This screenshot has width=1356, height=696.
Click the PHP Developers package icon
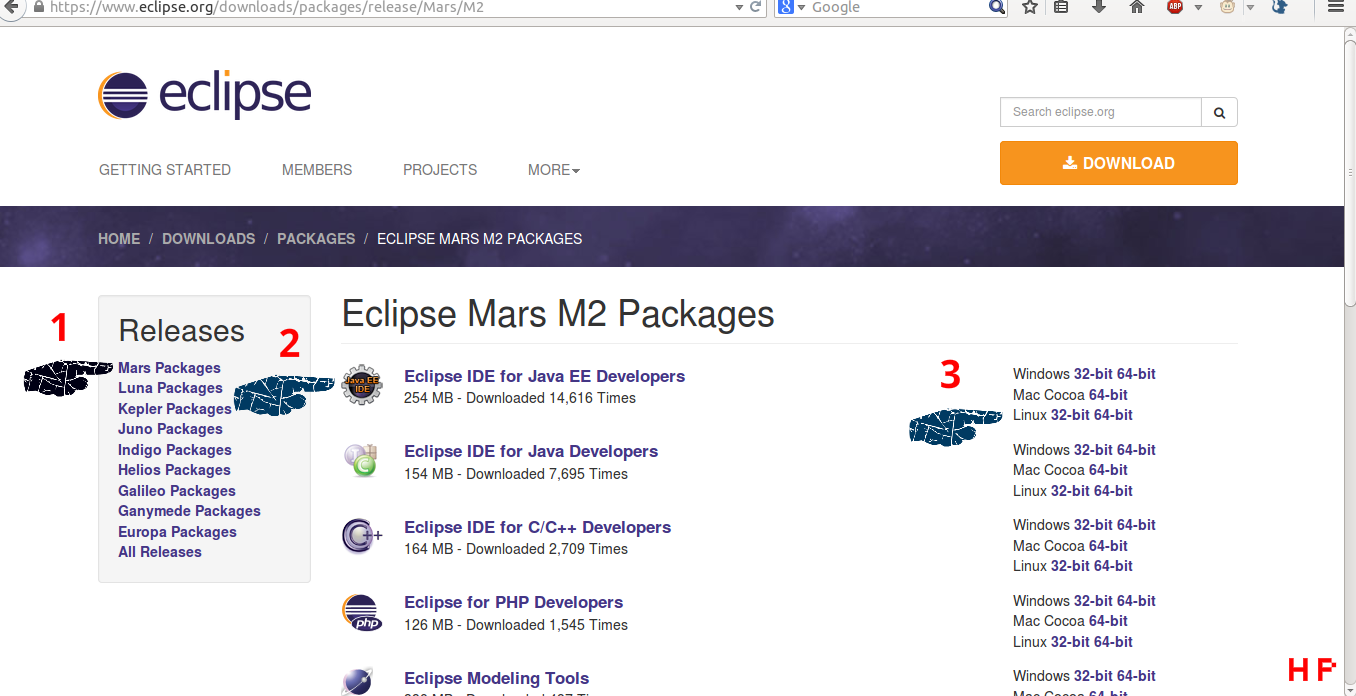362,611
